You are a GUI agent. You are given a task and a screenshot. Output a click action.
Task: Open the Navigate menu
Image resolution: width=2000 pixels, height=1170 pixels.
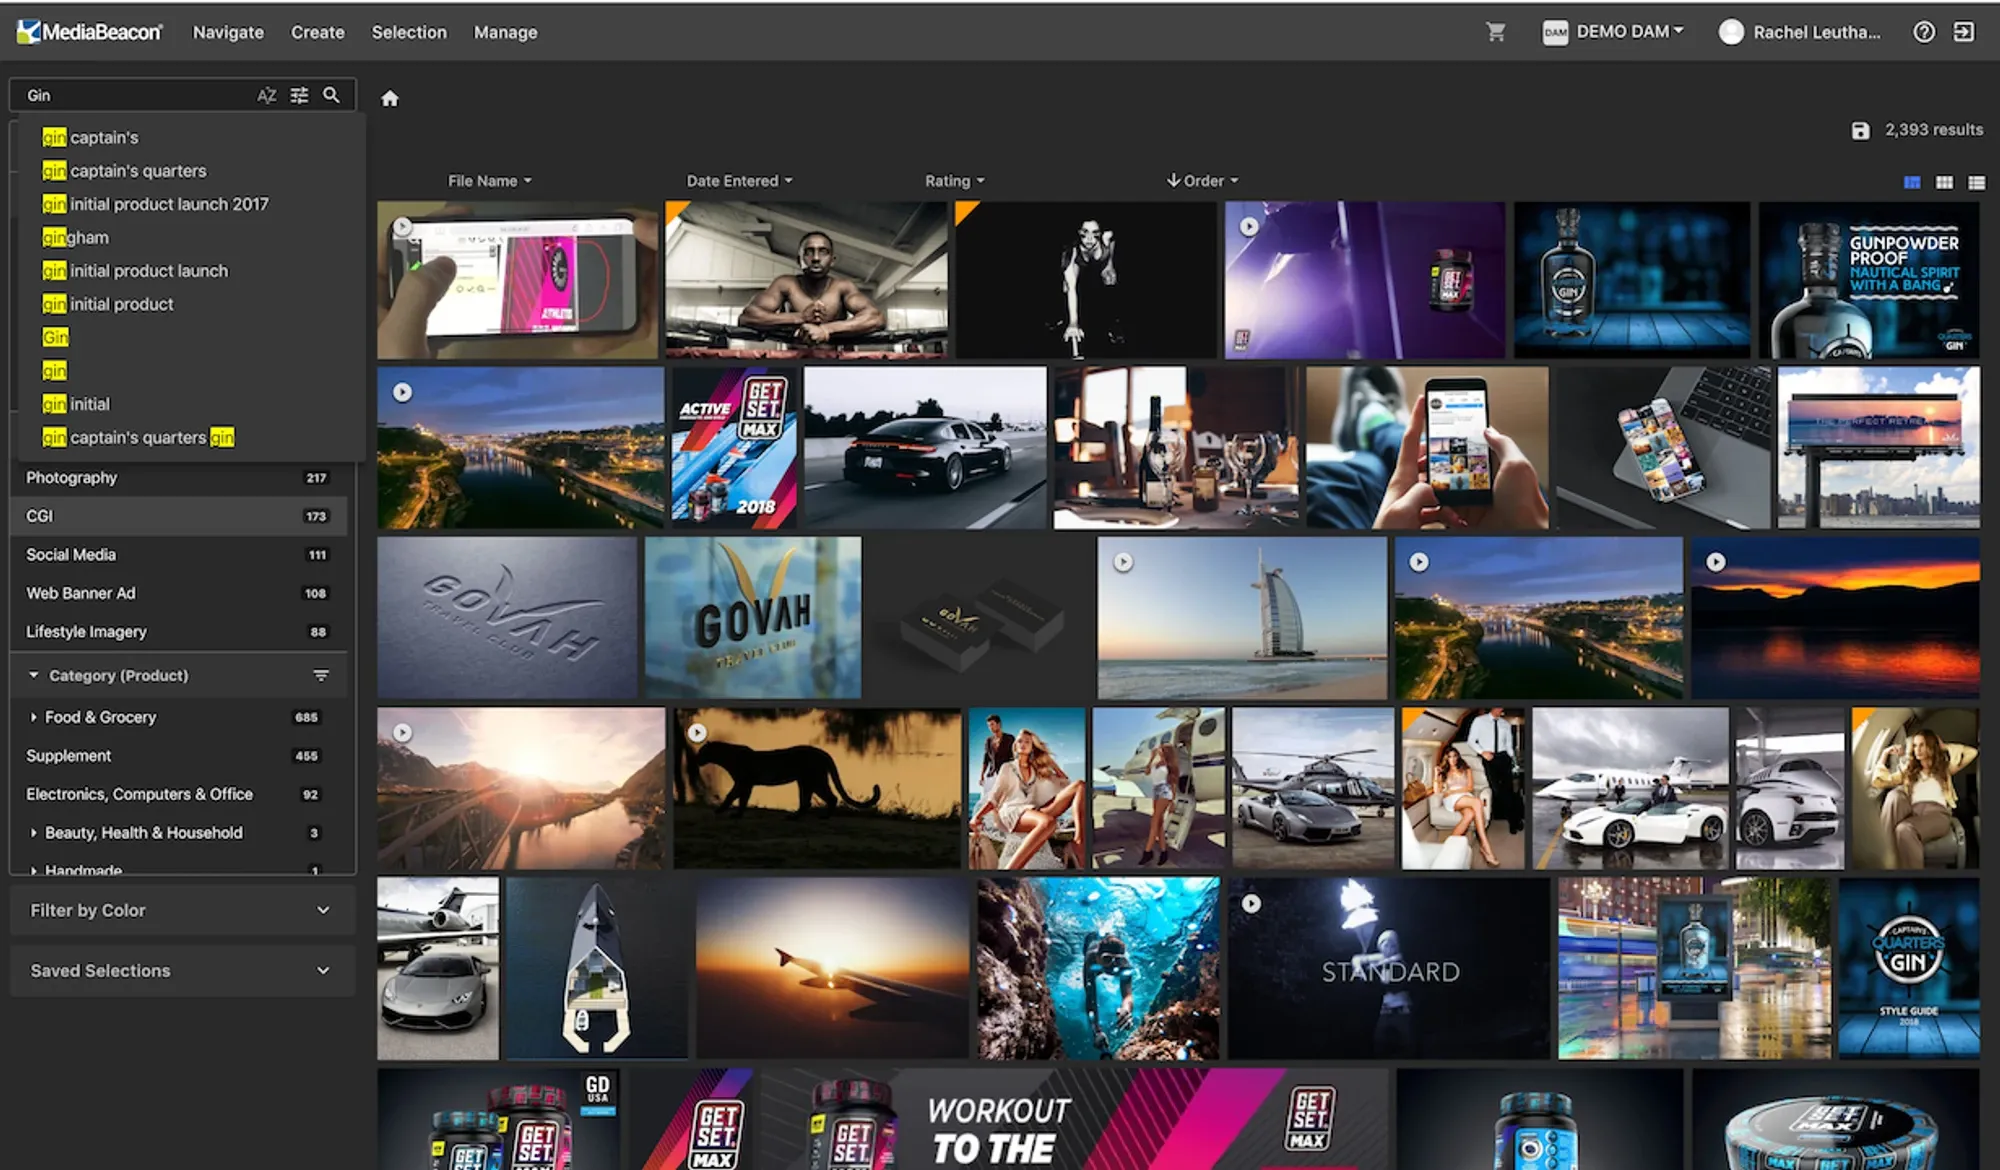[228, 32]
